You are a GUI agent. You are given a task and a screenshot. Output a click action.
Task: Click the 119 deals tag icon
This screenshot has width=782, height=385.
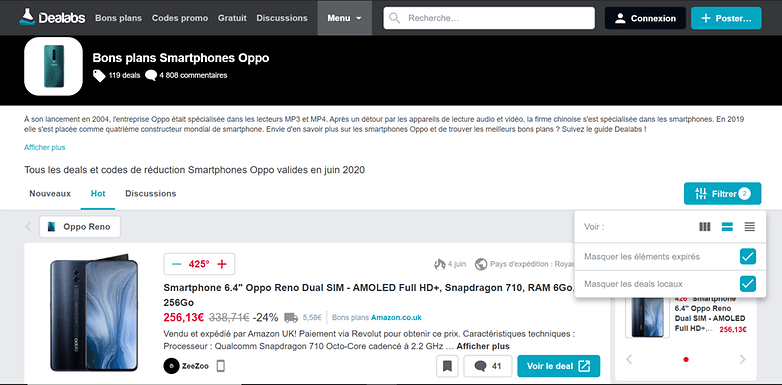(99, 75)
